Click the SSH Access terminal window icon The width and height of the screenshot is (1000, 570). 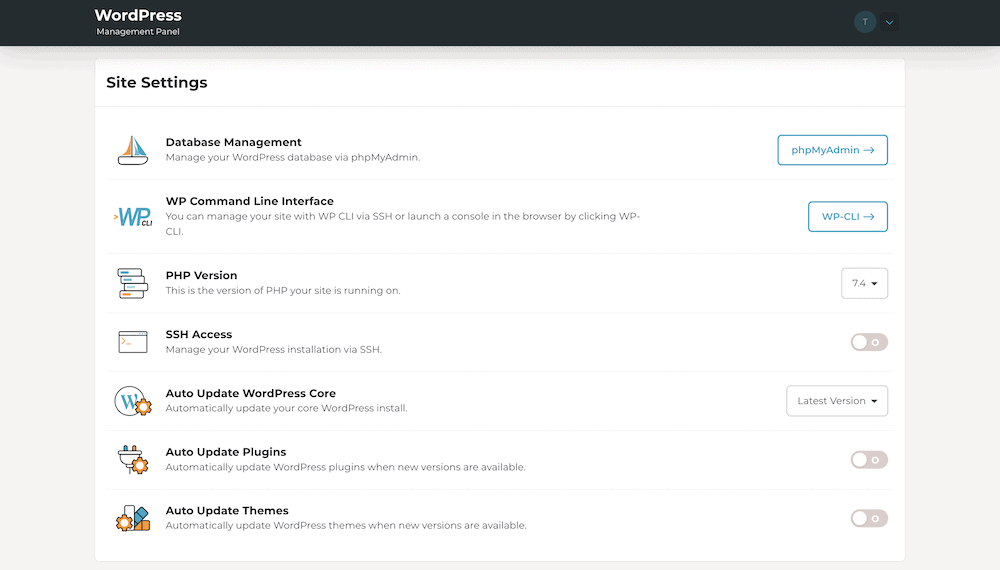[132, 342]
